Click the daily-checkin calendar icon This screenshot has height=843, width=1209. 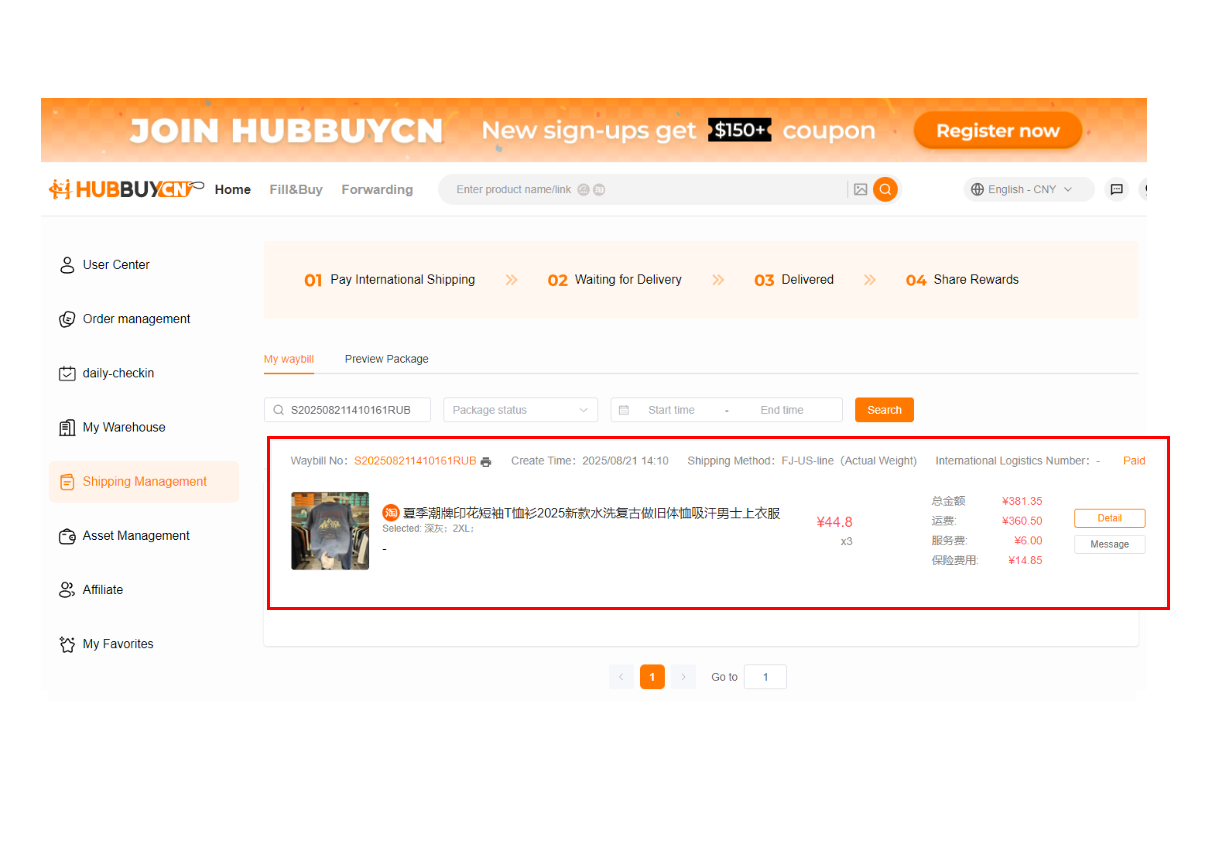pyautogui.click(x=67, y=374)
